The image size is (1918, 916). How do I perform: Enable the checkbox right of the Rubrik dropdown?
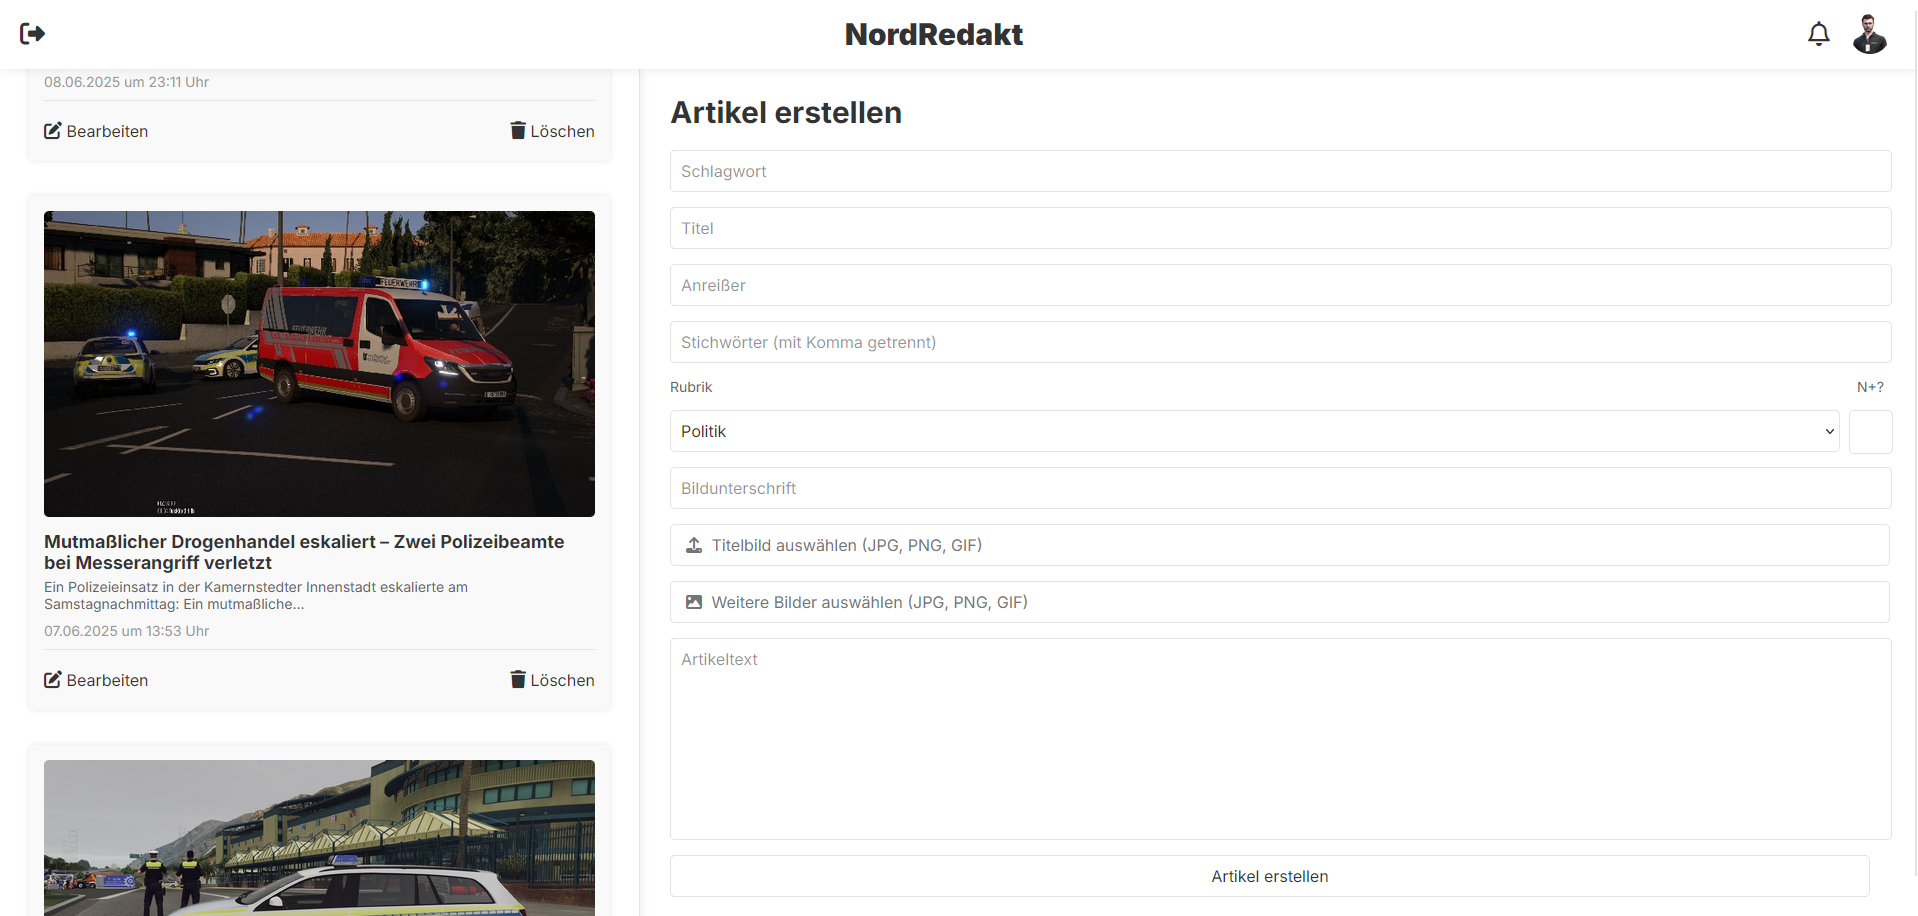[x=1870, y=431]
